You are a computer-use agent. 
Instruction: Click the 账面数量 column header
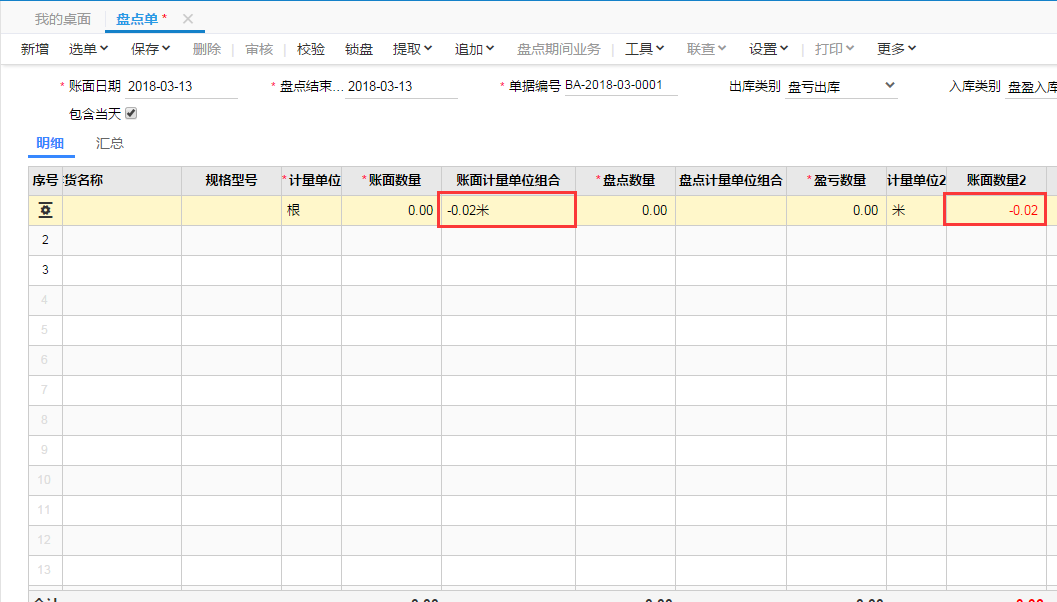coord(392,181)
